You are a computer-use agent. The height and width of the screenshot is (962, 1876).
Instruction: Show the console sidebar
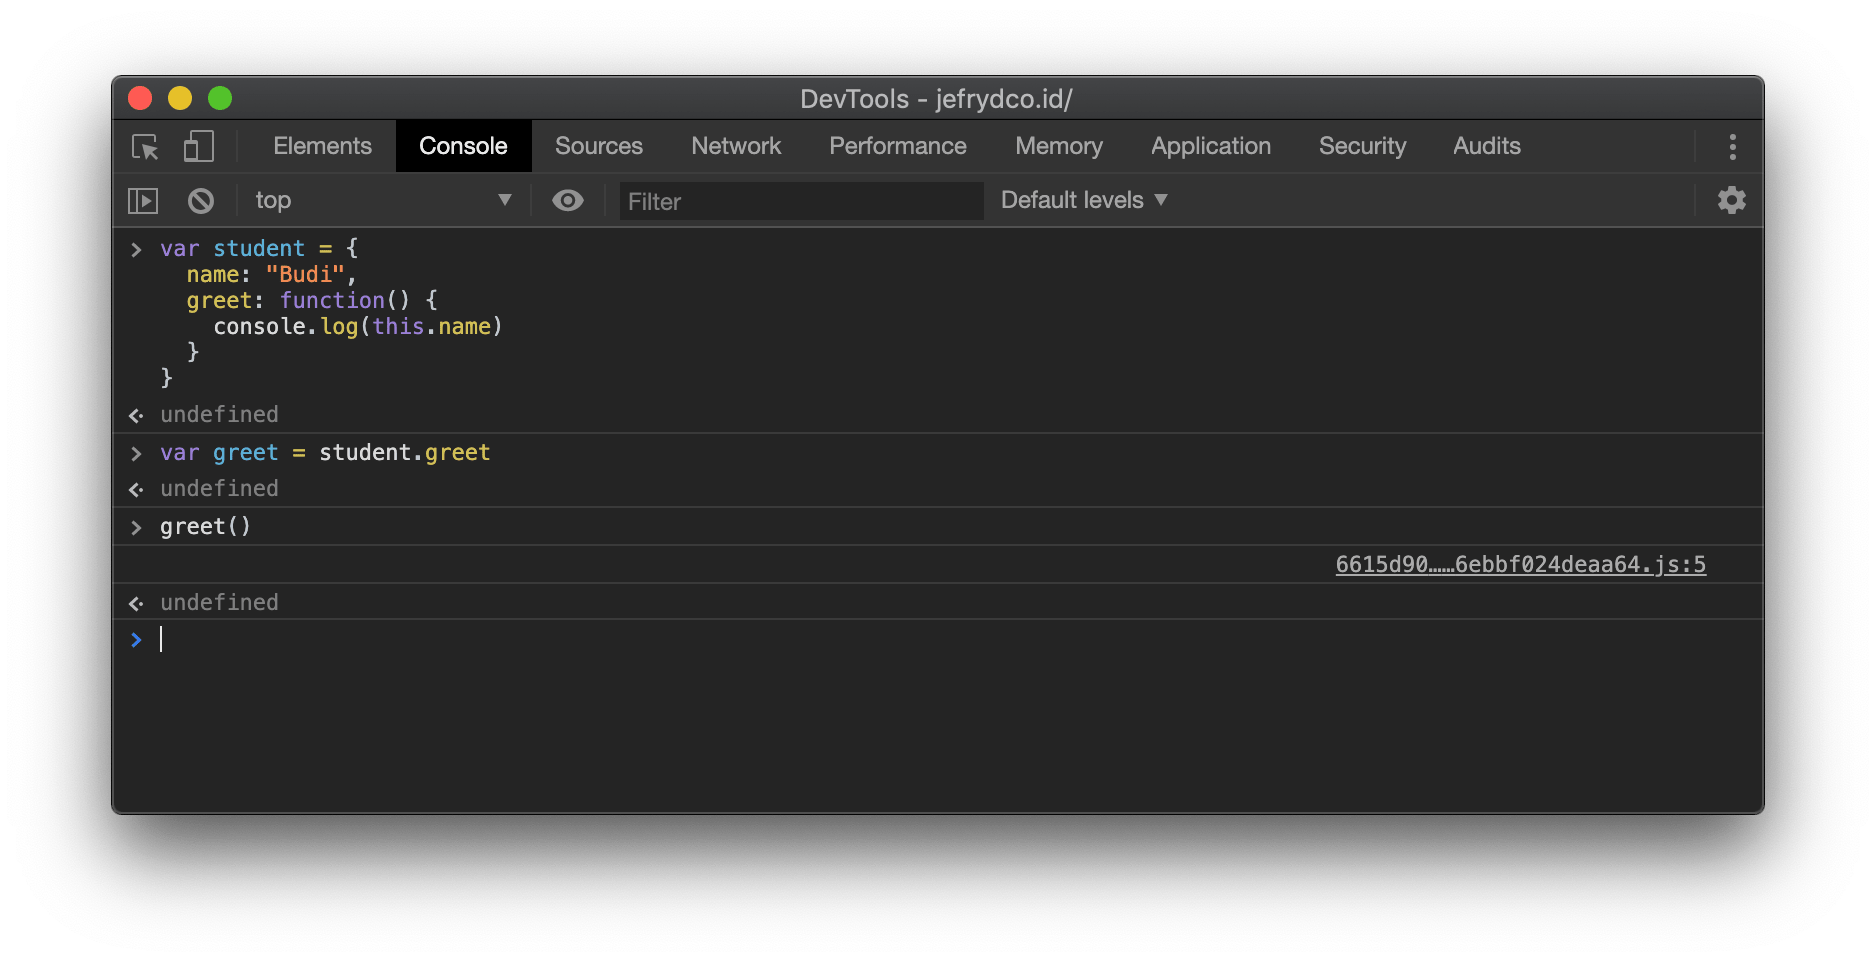point(143,201)
